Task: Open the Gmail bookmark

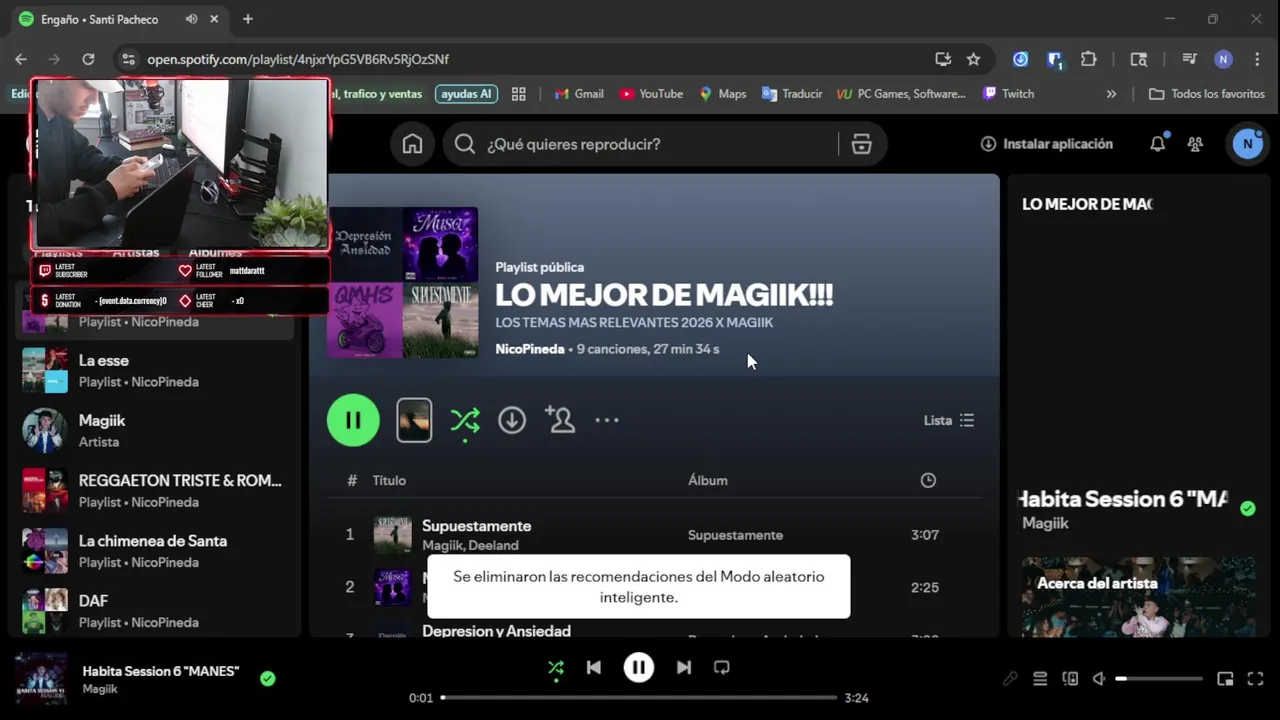Action: click(x=579, y=94)
